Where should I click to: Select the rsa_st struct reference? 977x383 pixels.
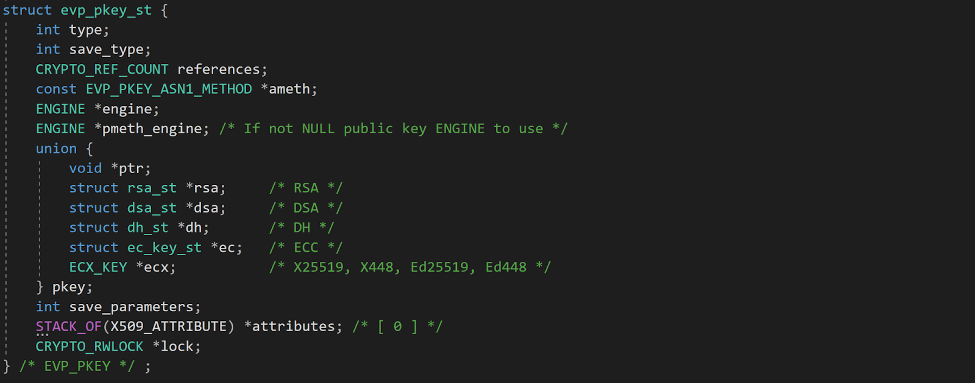point(151,188)
